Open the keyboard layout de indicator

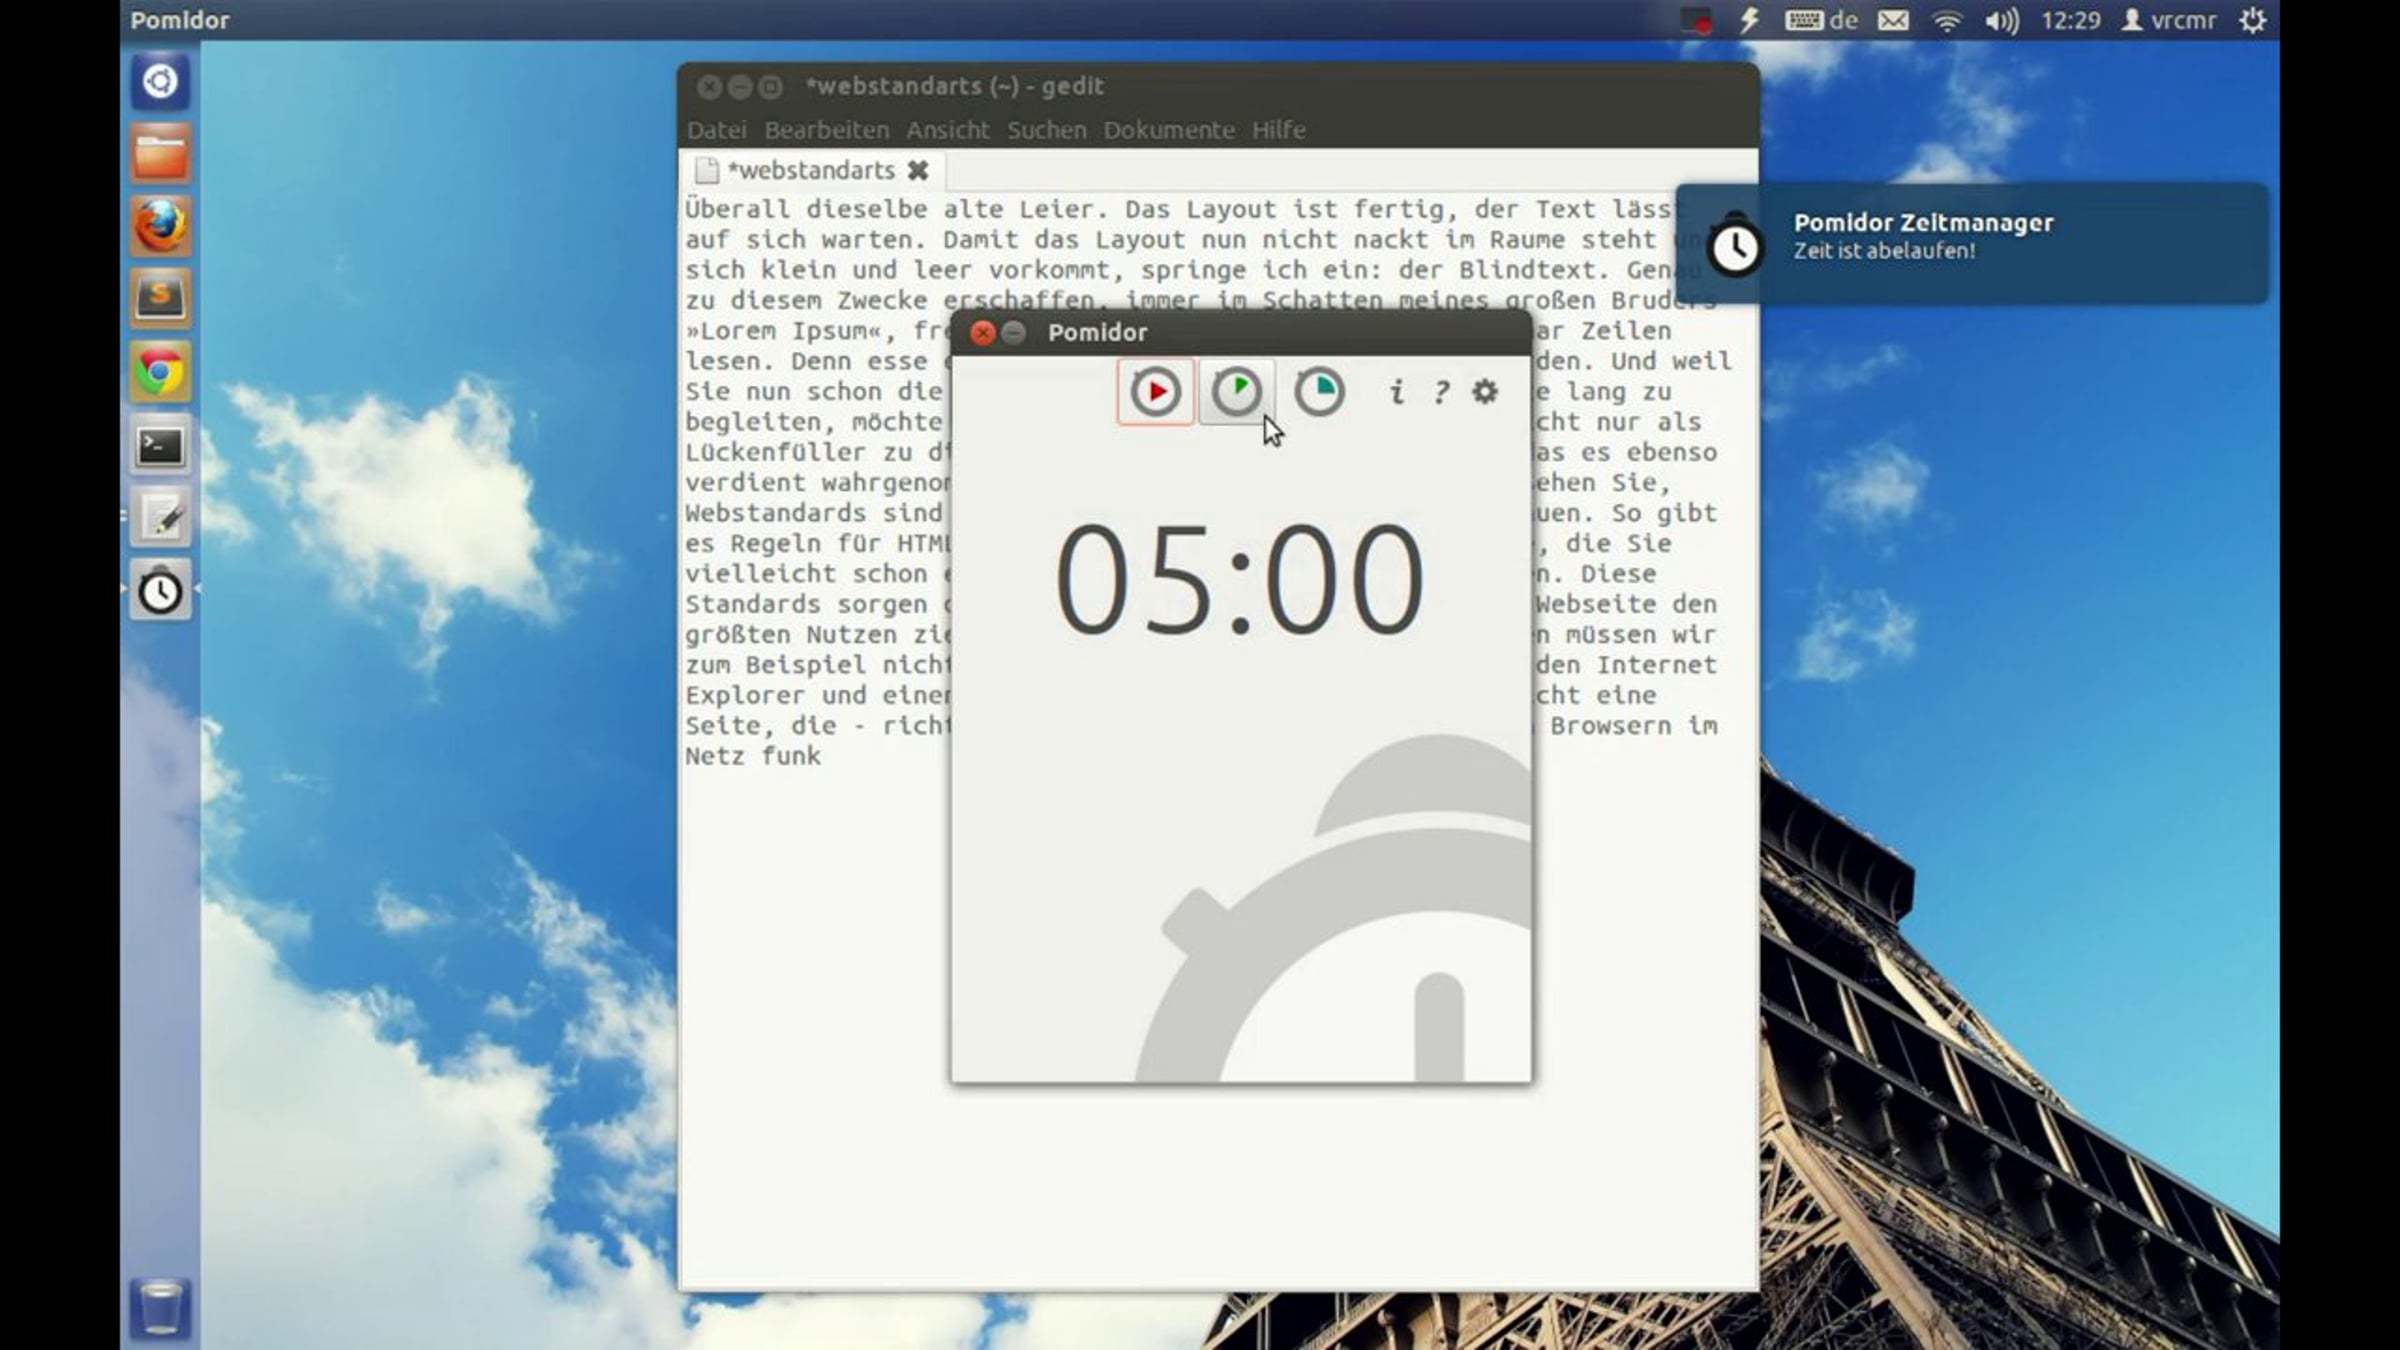tap(1822, 20)
